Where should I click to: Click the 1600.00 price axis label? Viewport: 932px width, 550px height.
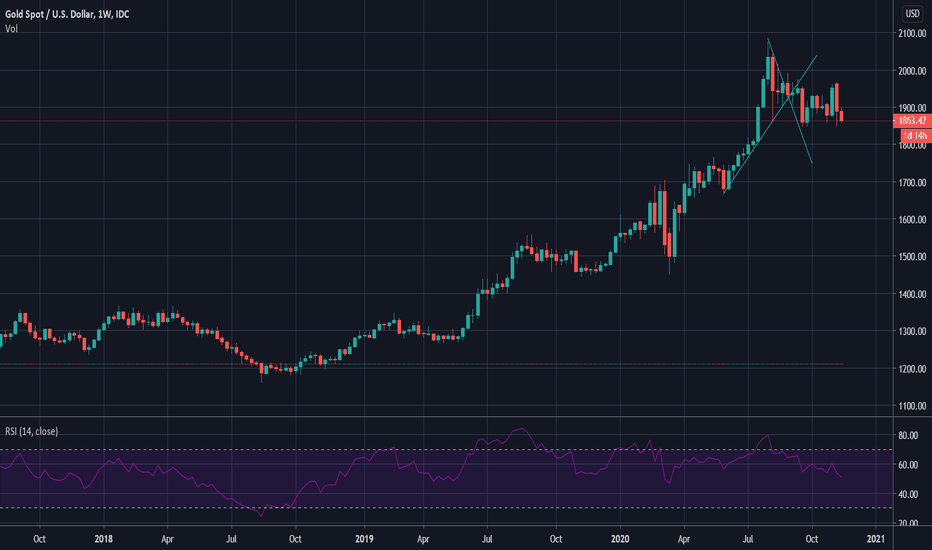(x=912, y=219)
